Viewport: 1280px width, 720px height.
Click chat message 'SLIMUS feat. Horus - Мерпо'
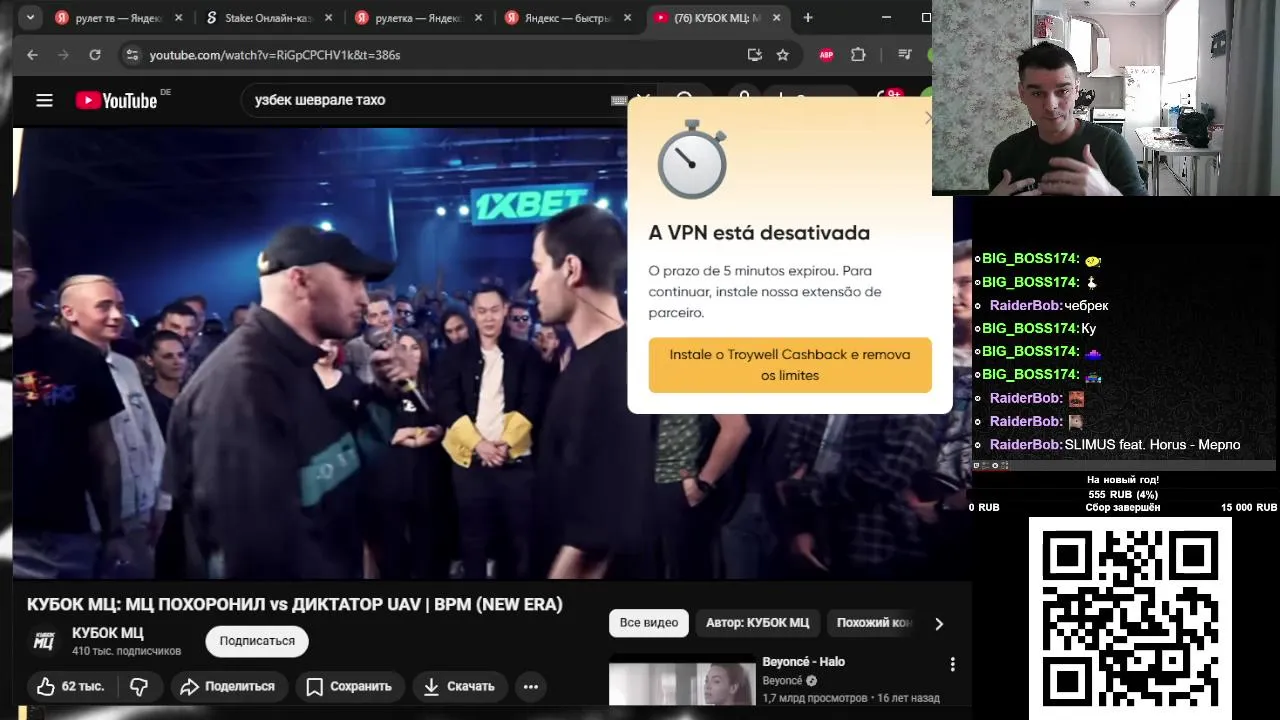coord(1152,445)
